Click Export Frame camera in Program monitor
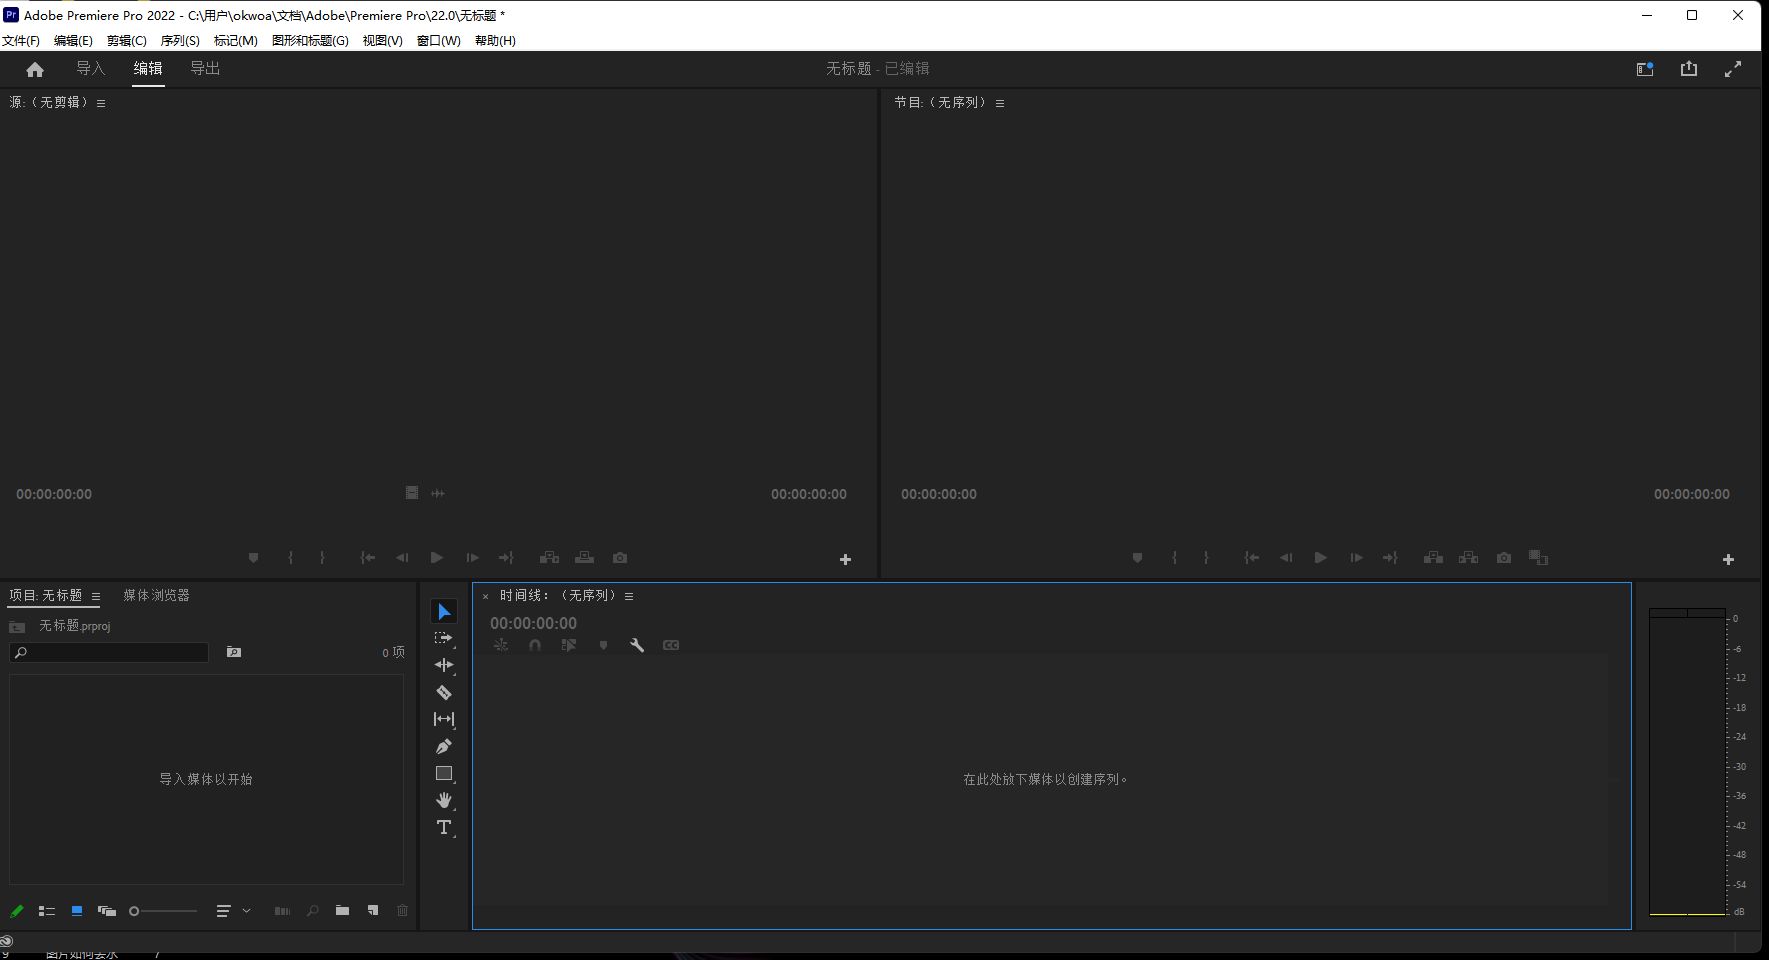The width and height of the screenshot is (1769, 960). pyautogui.click(x=1504, y=558)
